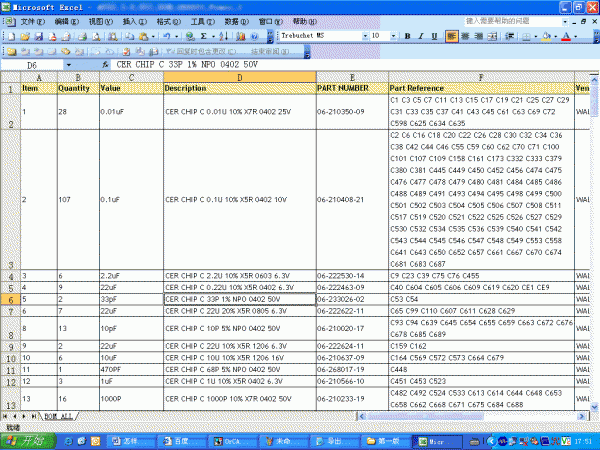Save the workbook with the disk icon
600x450 pixels.
pos(39,36)
